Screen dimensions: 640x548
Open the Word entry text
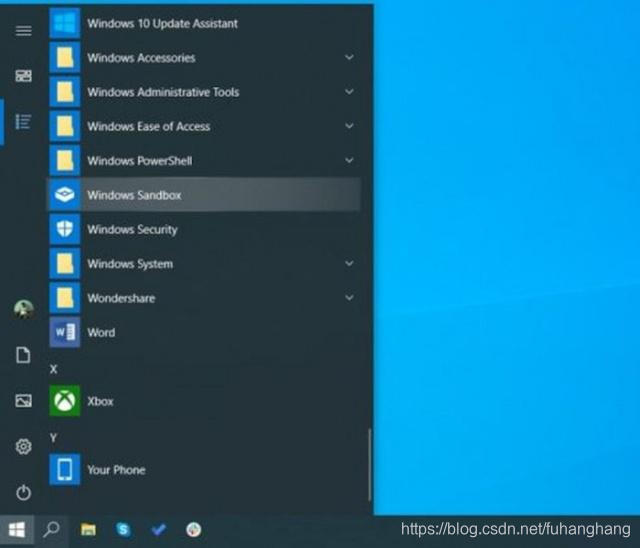tap(101, 333)
